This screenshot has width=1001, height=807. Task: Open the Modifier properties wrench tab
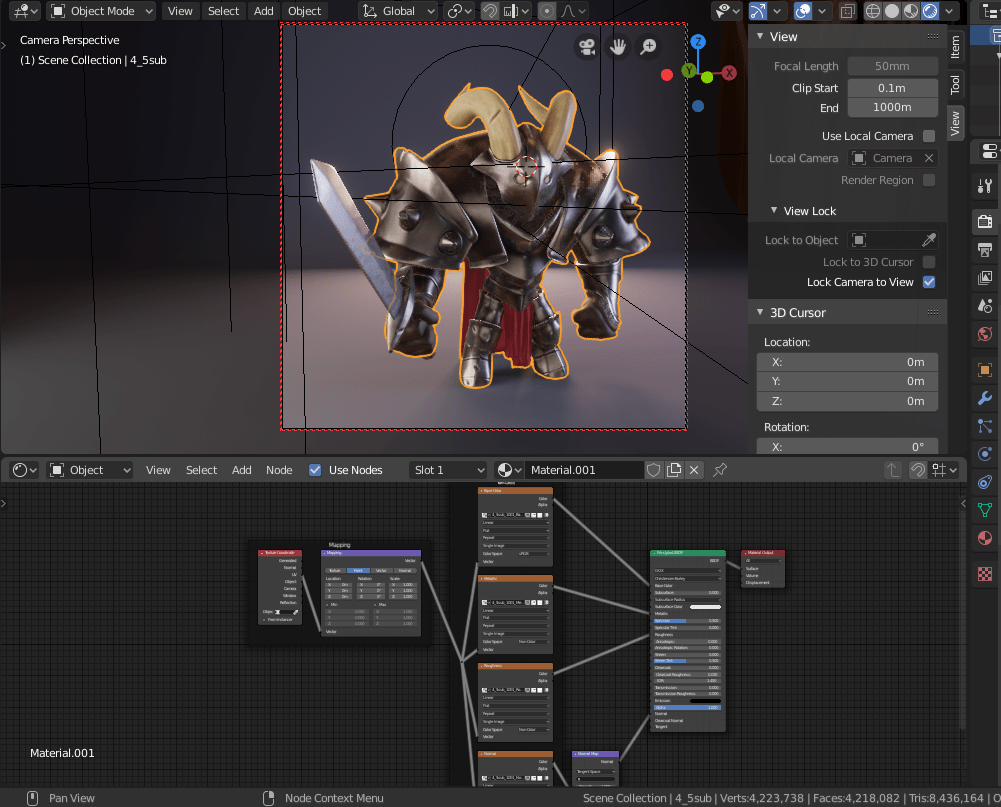click(x=984, y=397)
